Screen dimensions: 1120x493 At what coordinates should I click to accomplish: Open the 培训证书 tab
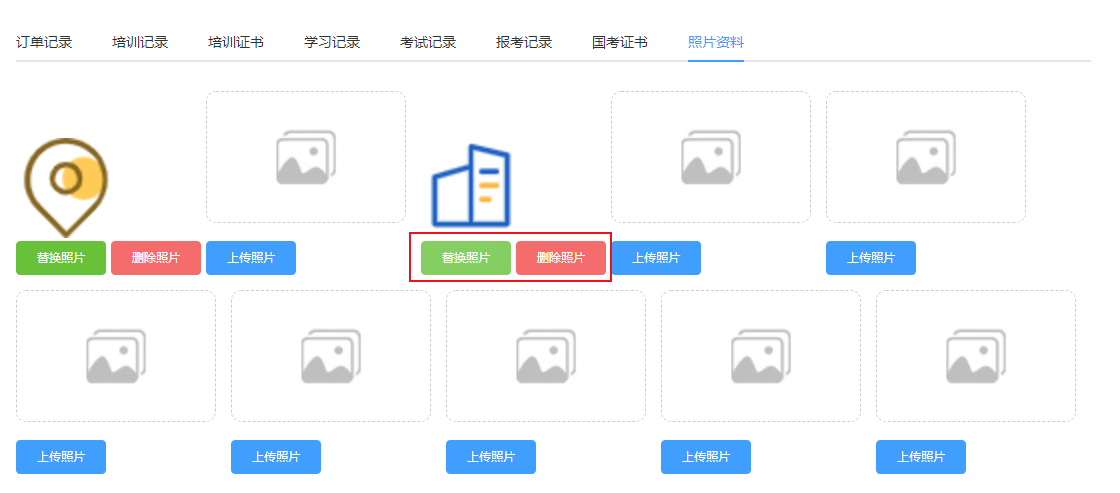[236, 42]
